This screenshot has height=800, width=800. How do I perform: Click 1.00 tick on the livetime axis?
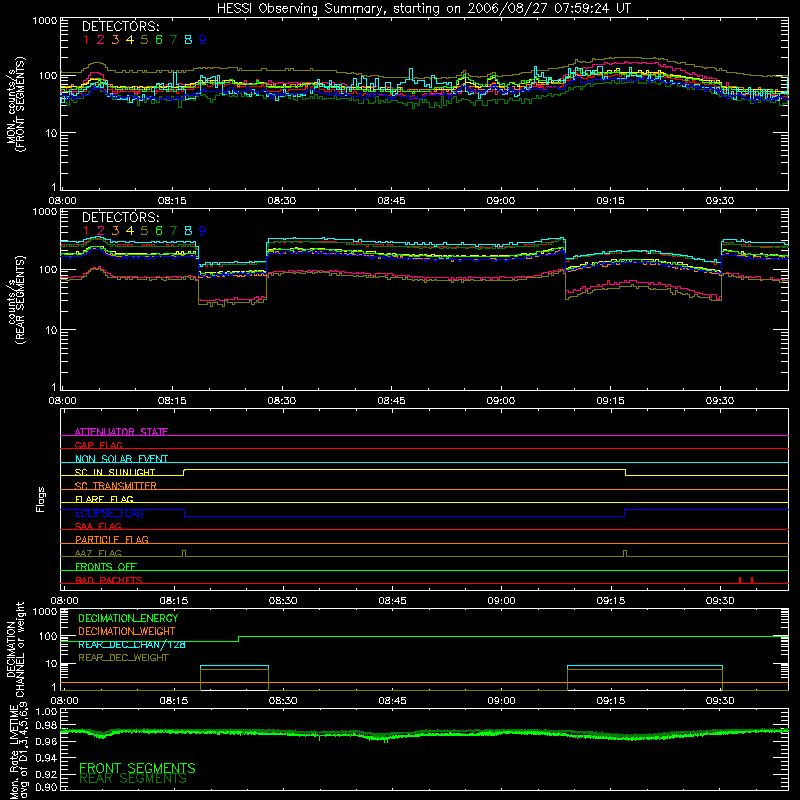coord(46,711)
